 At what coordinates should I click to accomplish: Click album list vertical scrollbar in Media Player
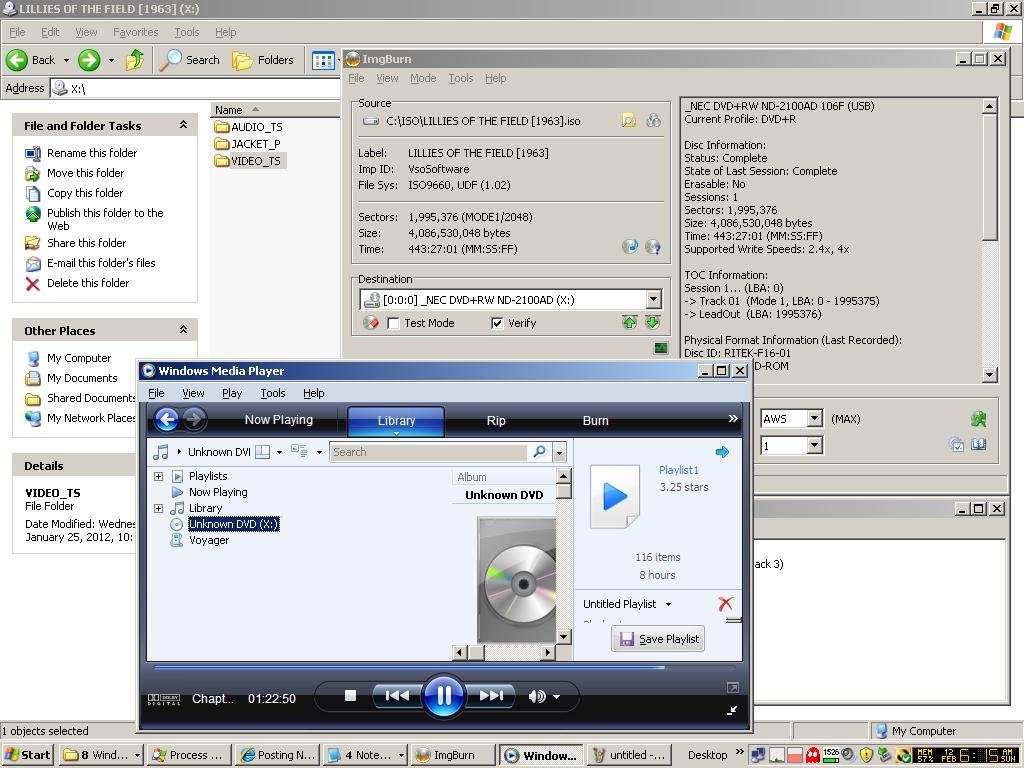tap(564, 556)
